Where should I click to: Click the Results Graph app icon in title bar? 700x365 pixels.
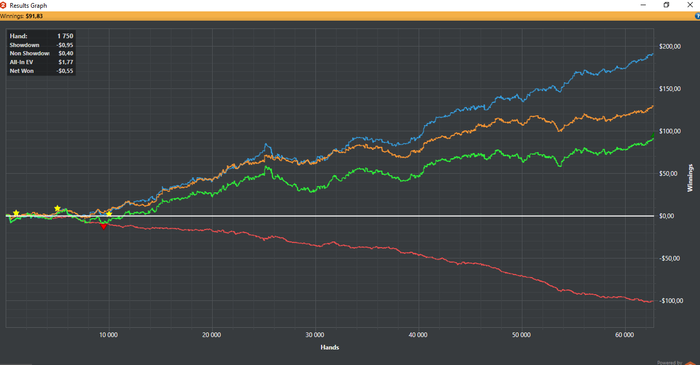[x=3, y=5]
